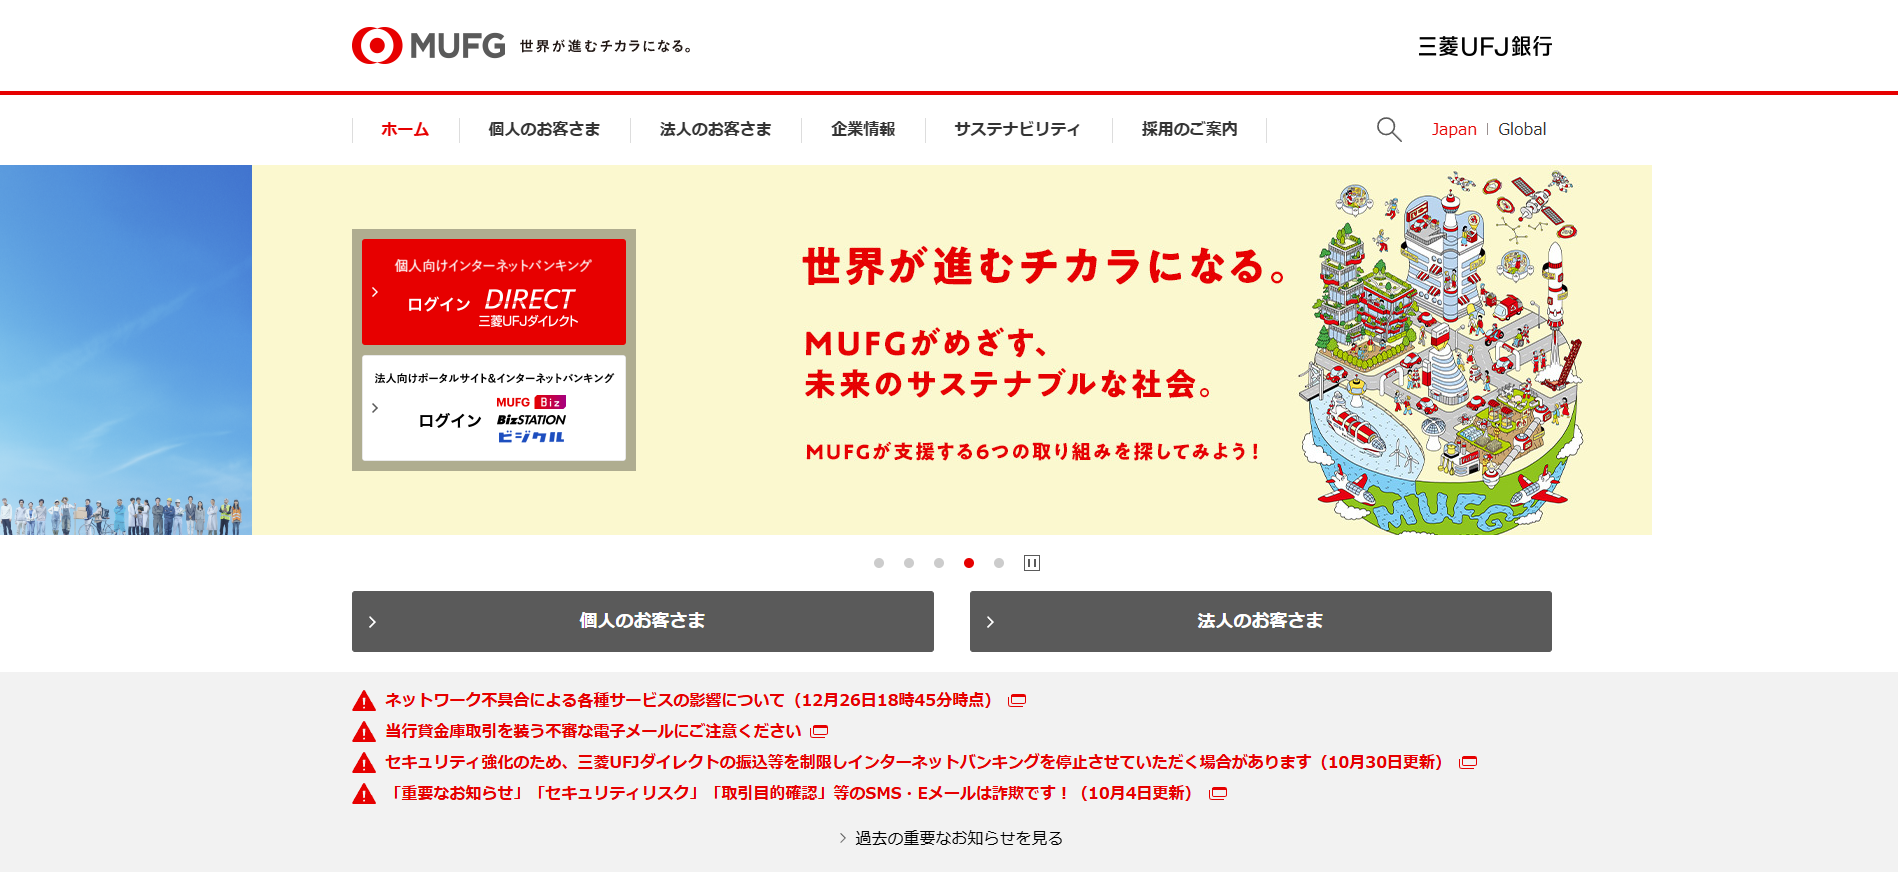Click the 三菱UFJ銀行 logo at top right
Screen dimensions: 1898x872
pos(1484,46)
